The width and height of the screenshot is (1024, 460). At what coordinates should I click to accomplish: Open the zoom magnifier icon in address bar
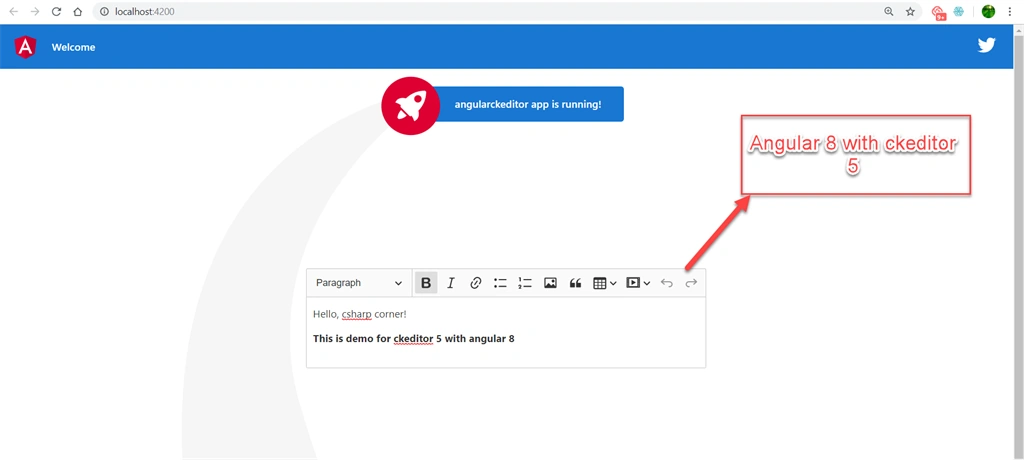[x=889, y=12]
